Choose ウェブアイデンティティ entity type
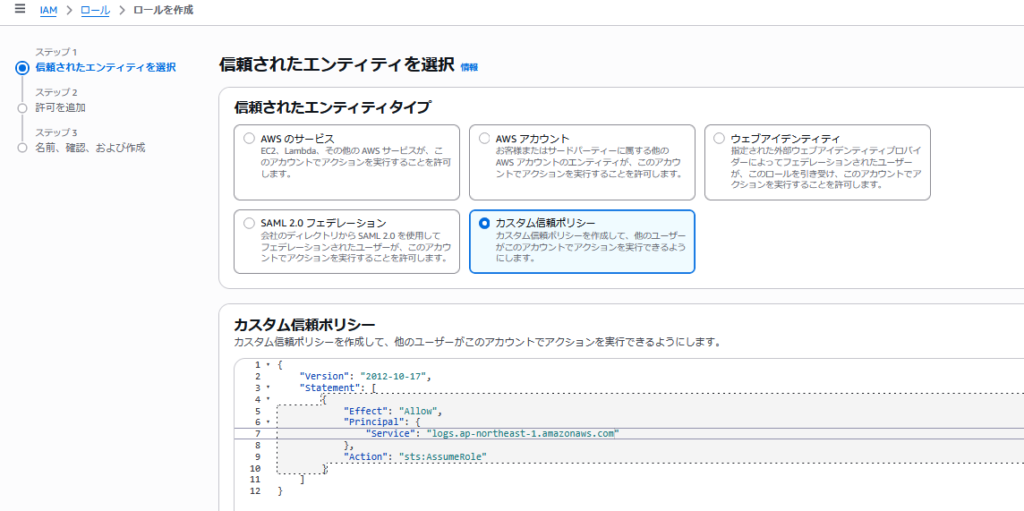 (720, 138)
